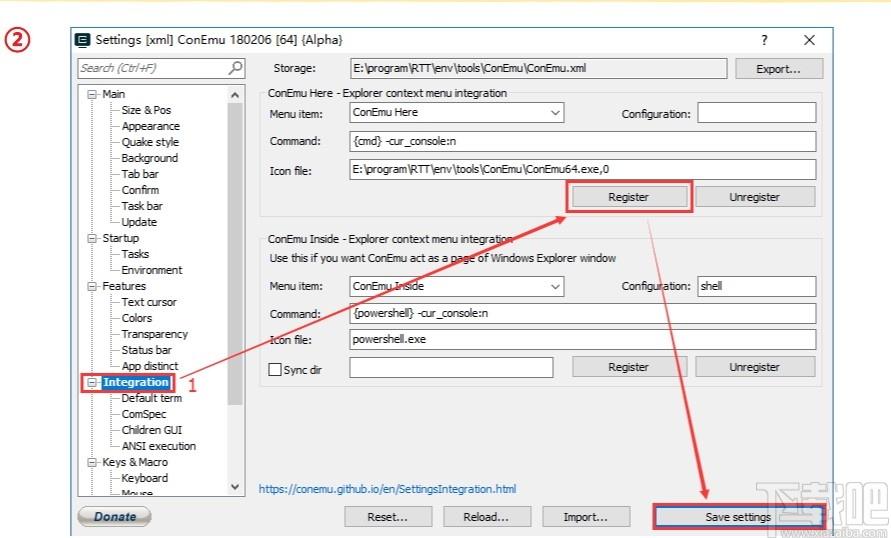Viewport: 891px width, 538px height.
Task: Toggle the Sync dir checkbox
Action: tap(274, 369)
